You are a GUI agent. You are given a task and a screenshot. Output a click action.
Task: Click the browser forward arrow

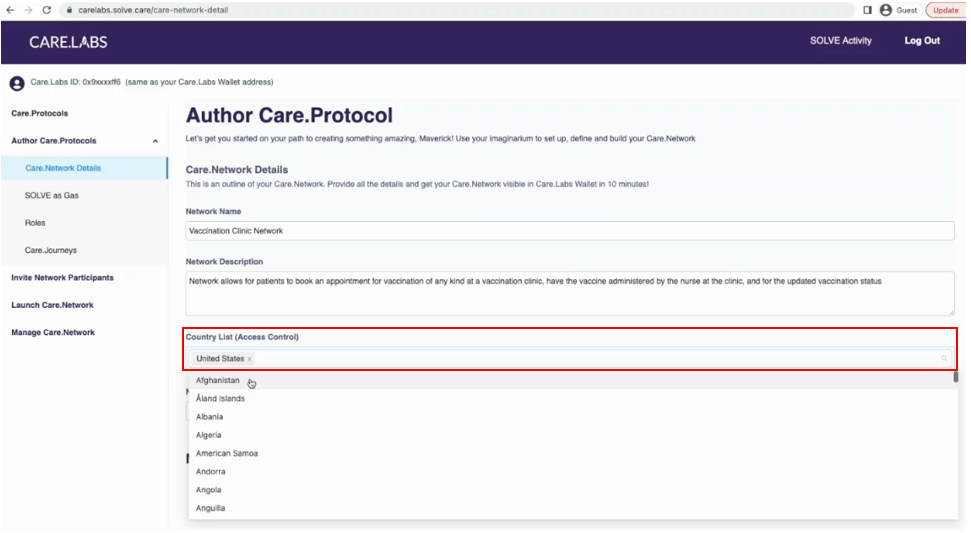28,10
